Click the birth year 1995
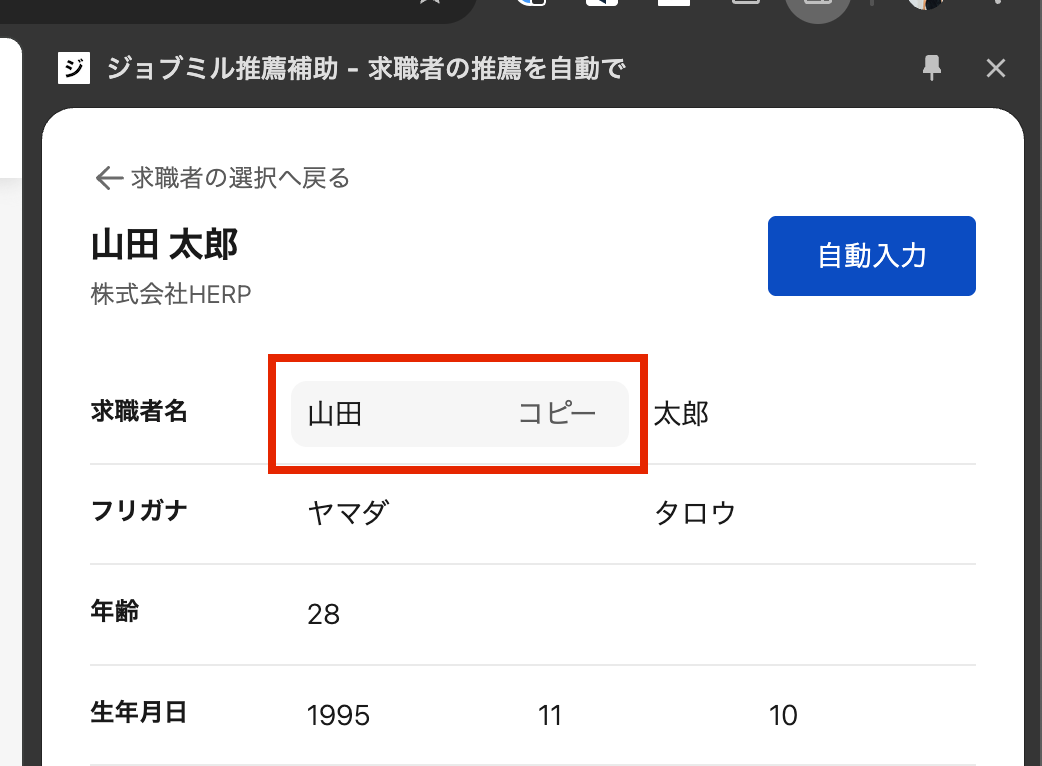The width and height of the screenshot is (1042, 766). (339, 715)
